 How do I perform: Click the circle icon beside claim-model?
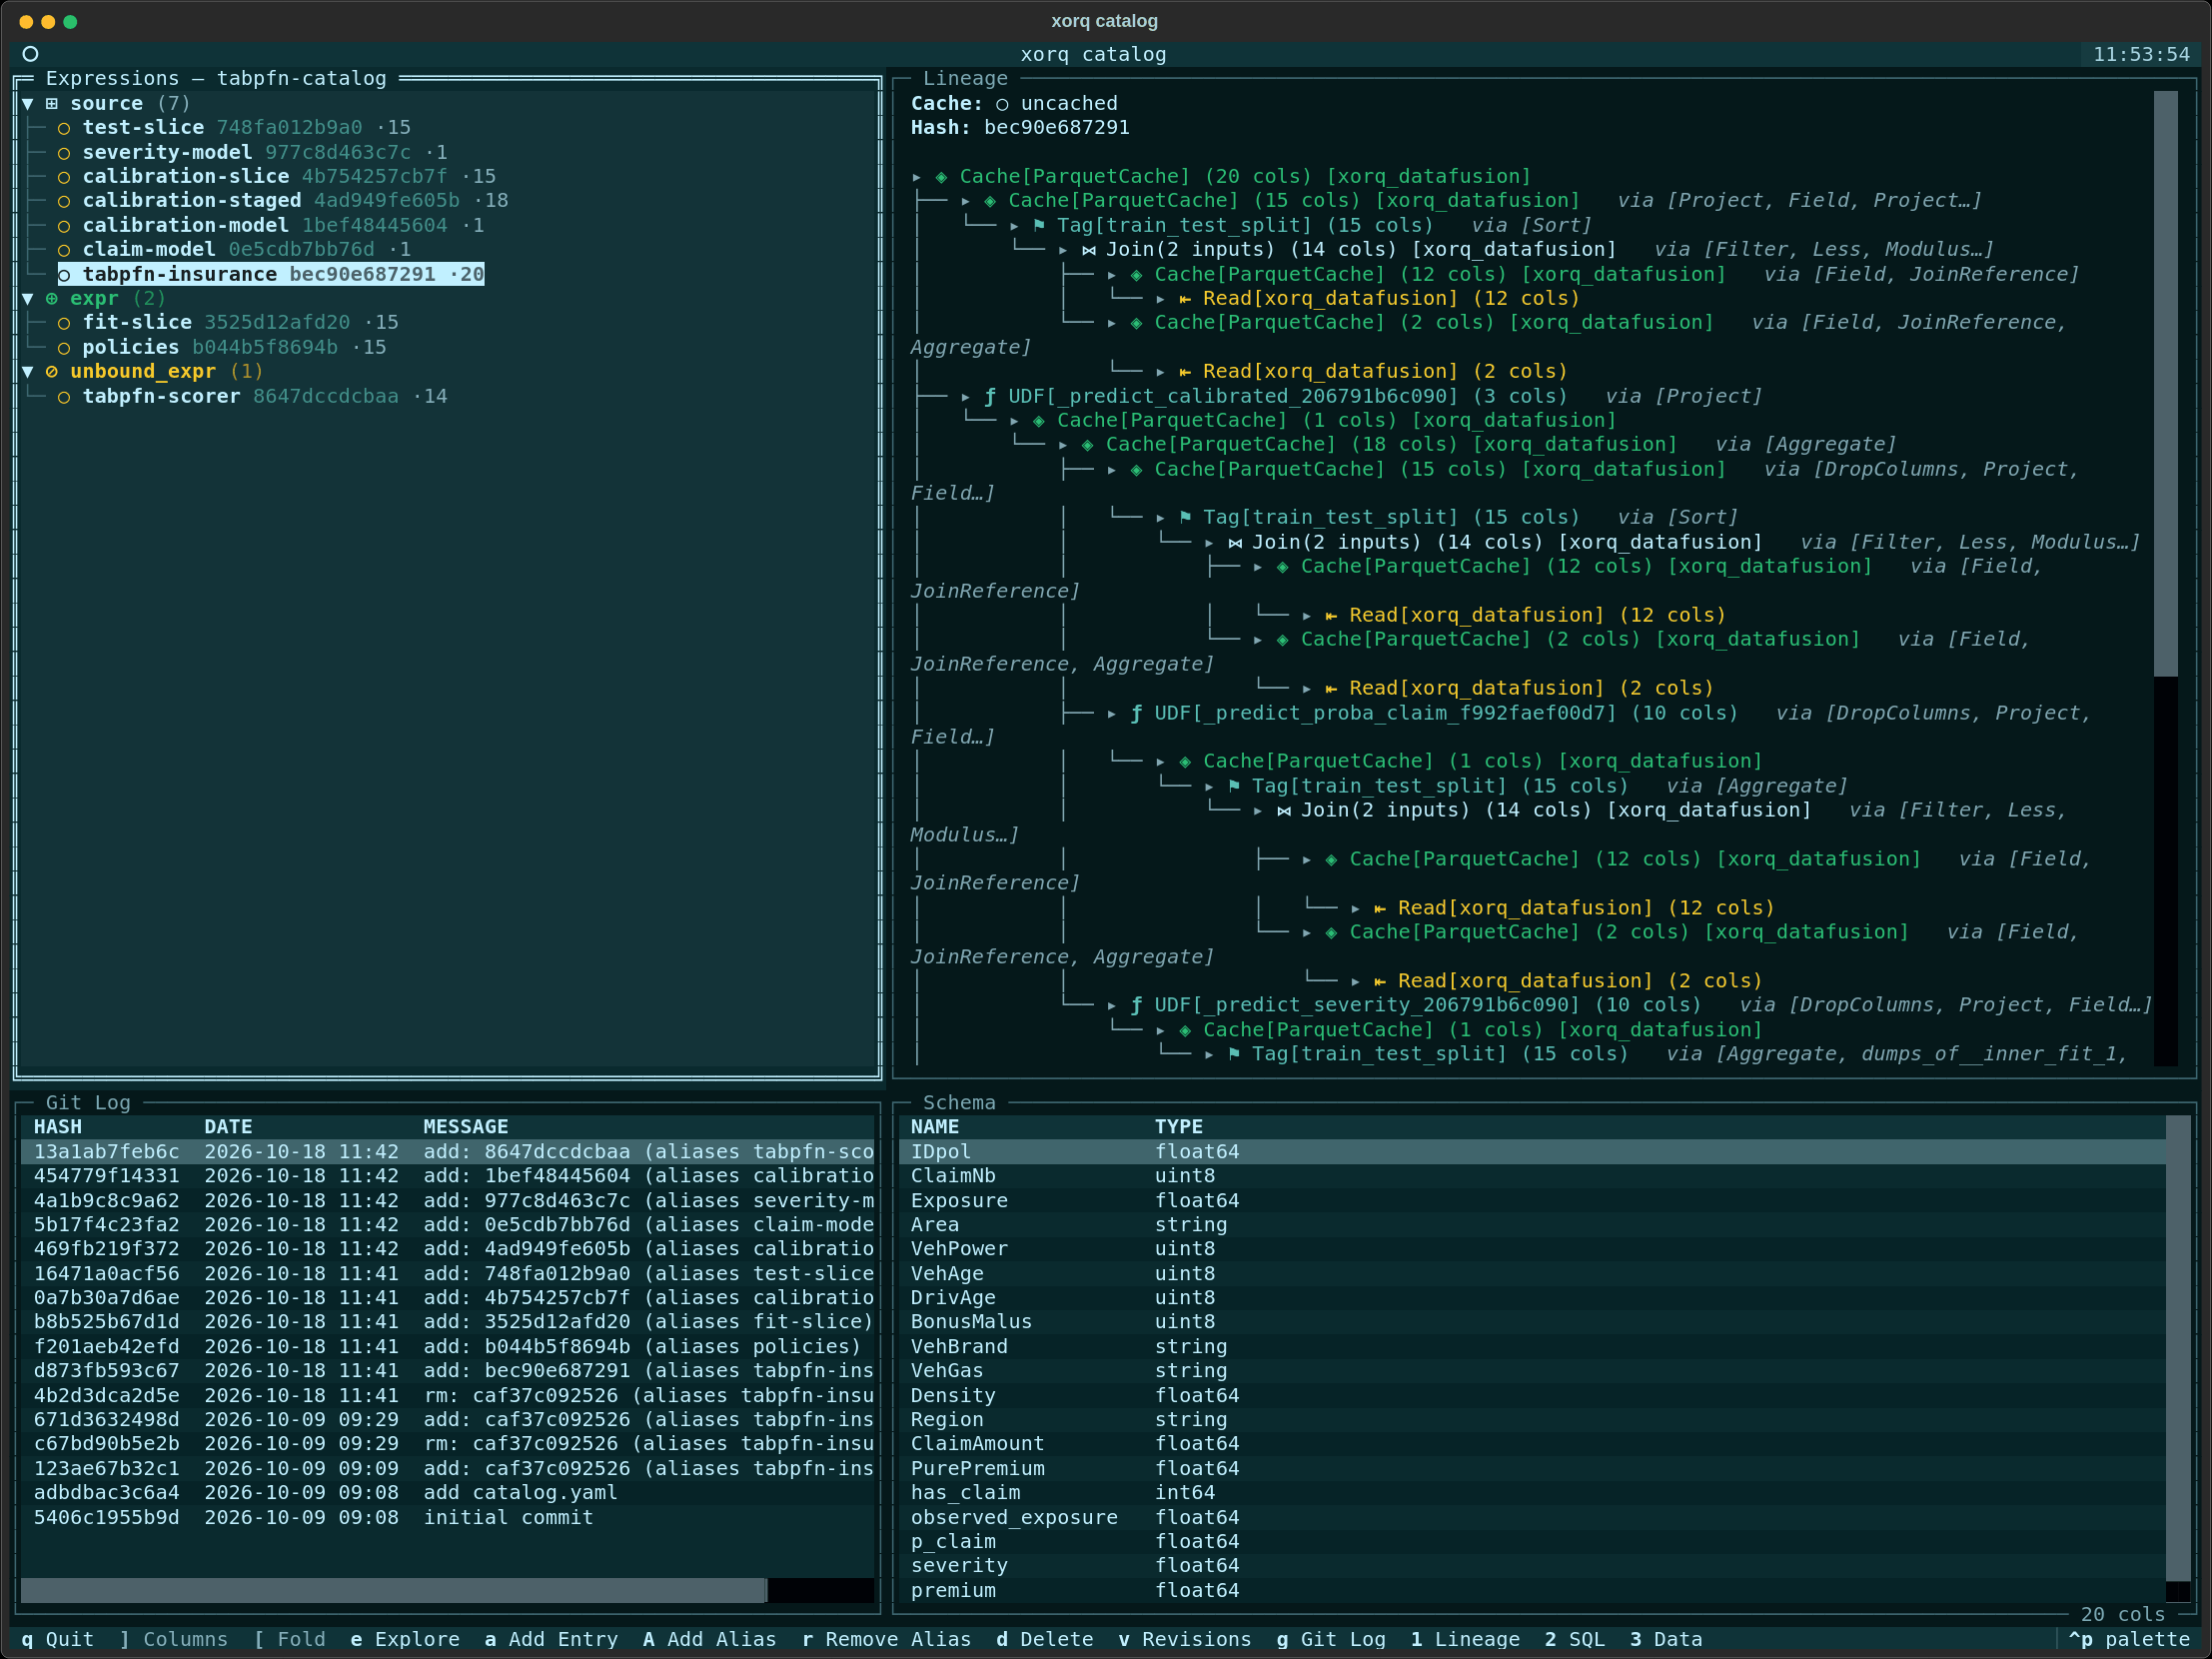(64, 250)
